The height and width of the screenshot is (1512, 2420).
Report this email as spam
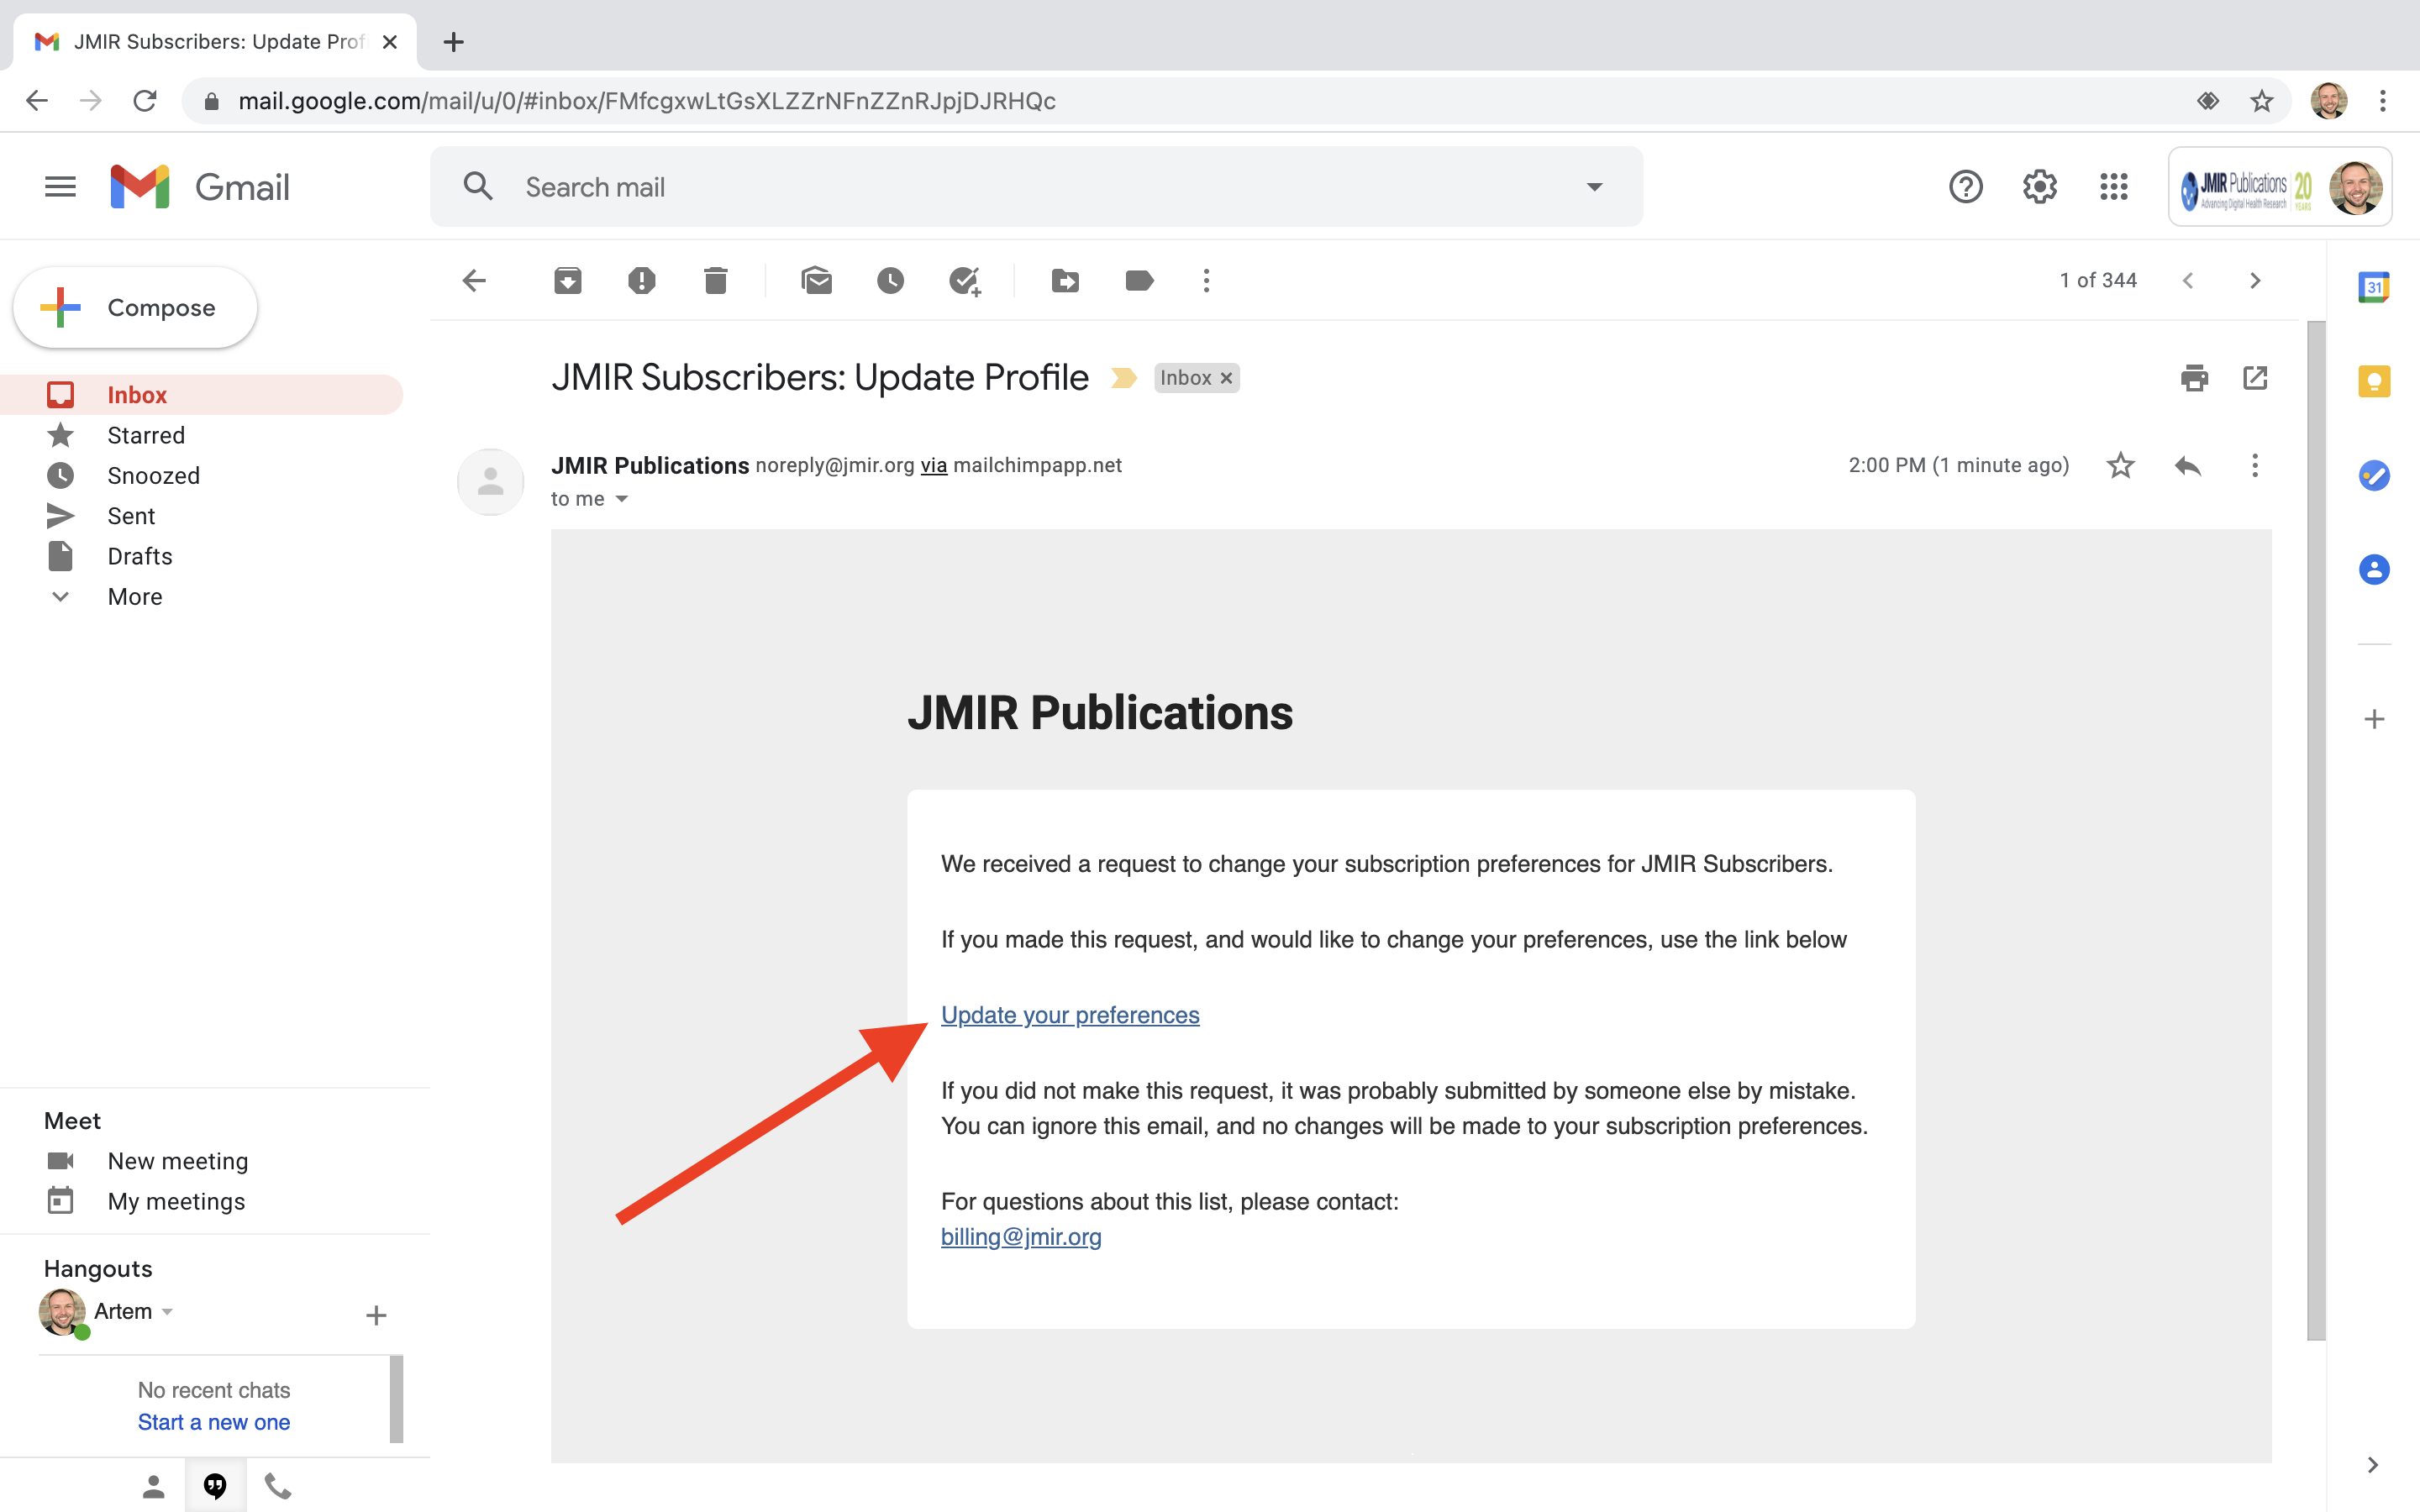point(641,281)
